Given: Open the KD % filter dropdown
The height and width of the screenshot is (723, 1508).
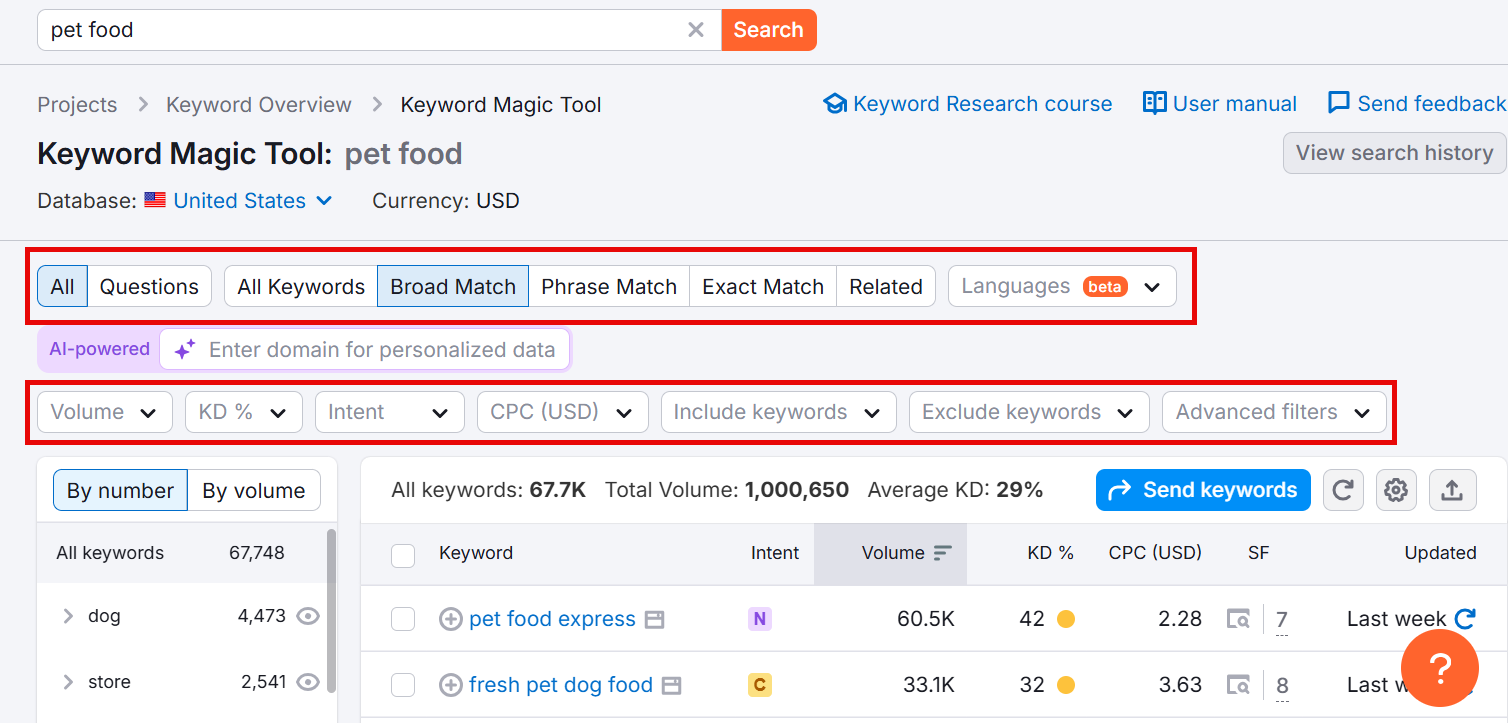Looking at the screenshot, I should click(244, 412).
